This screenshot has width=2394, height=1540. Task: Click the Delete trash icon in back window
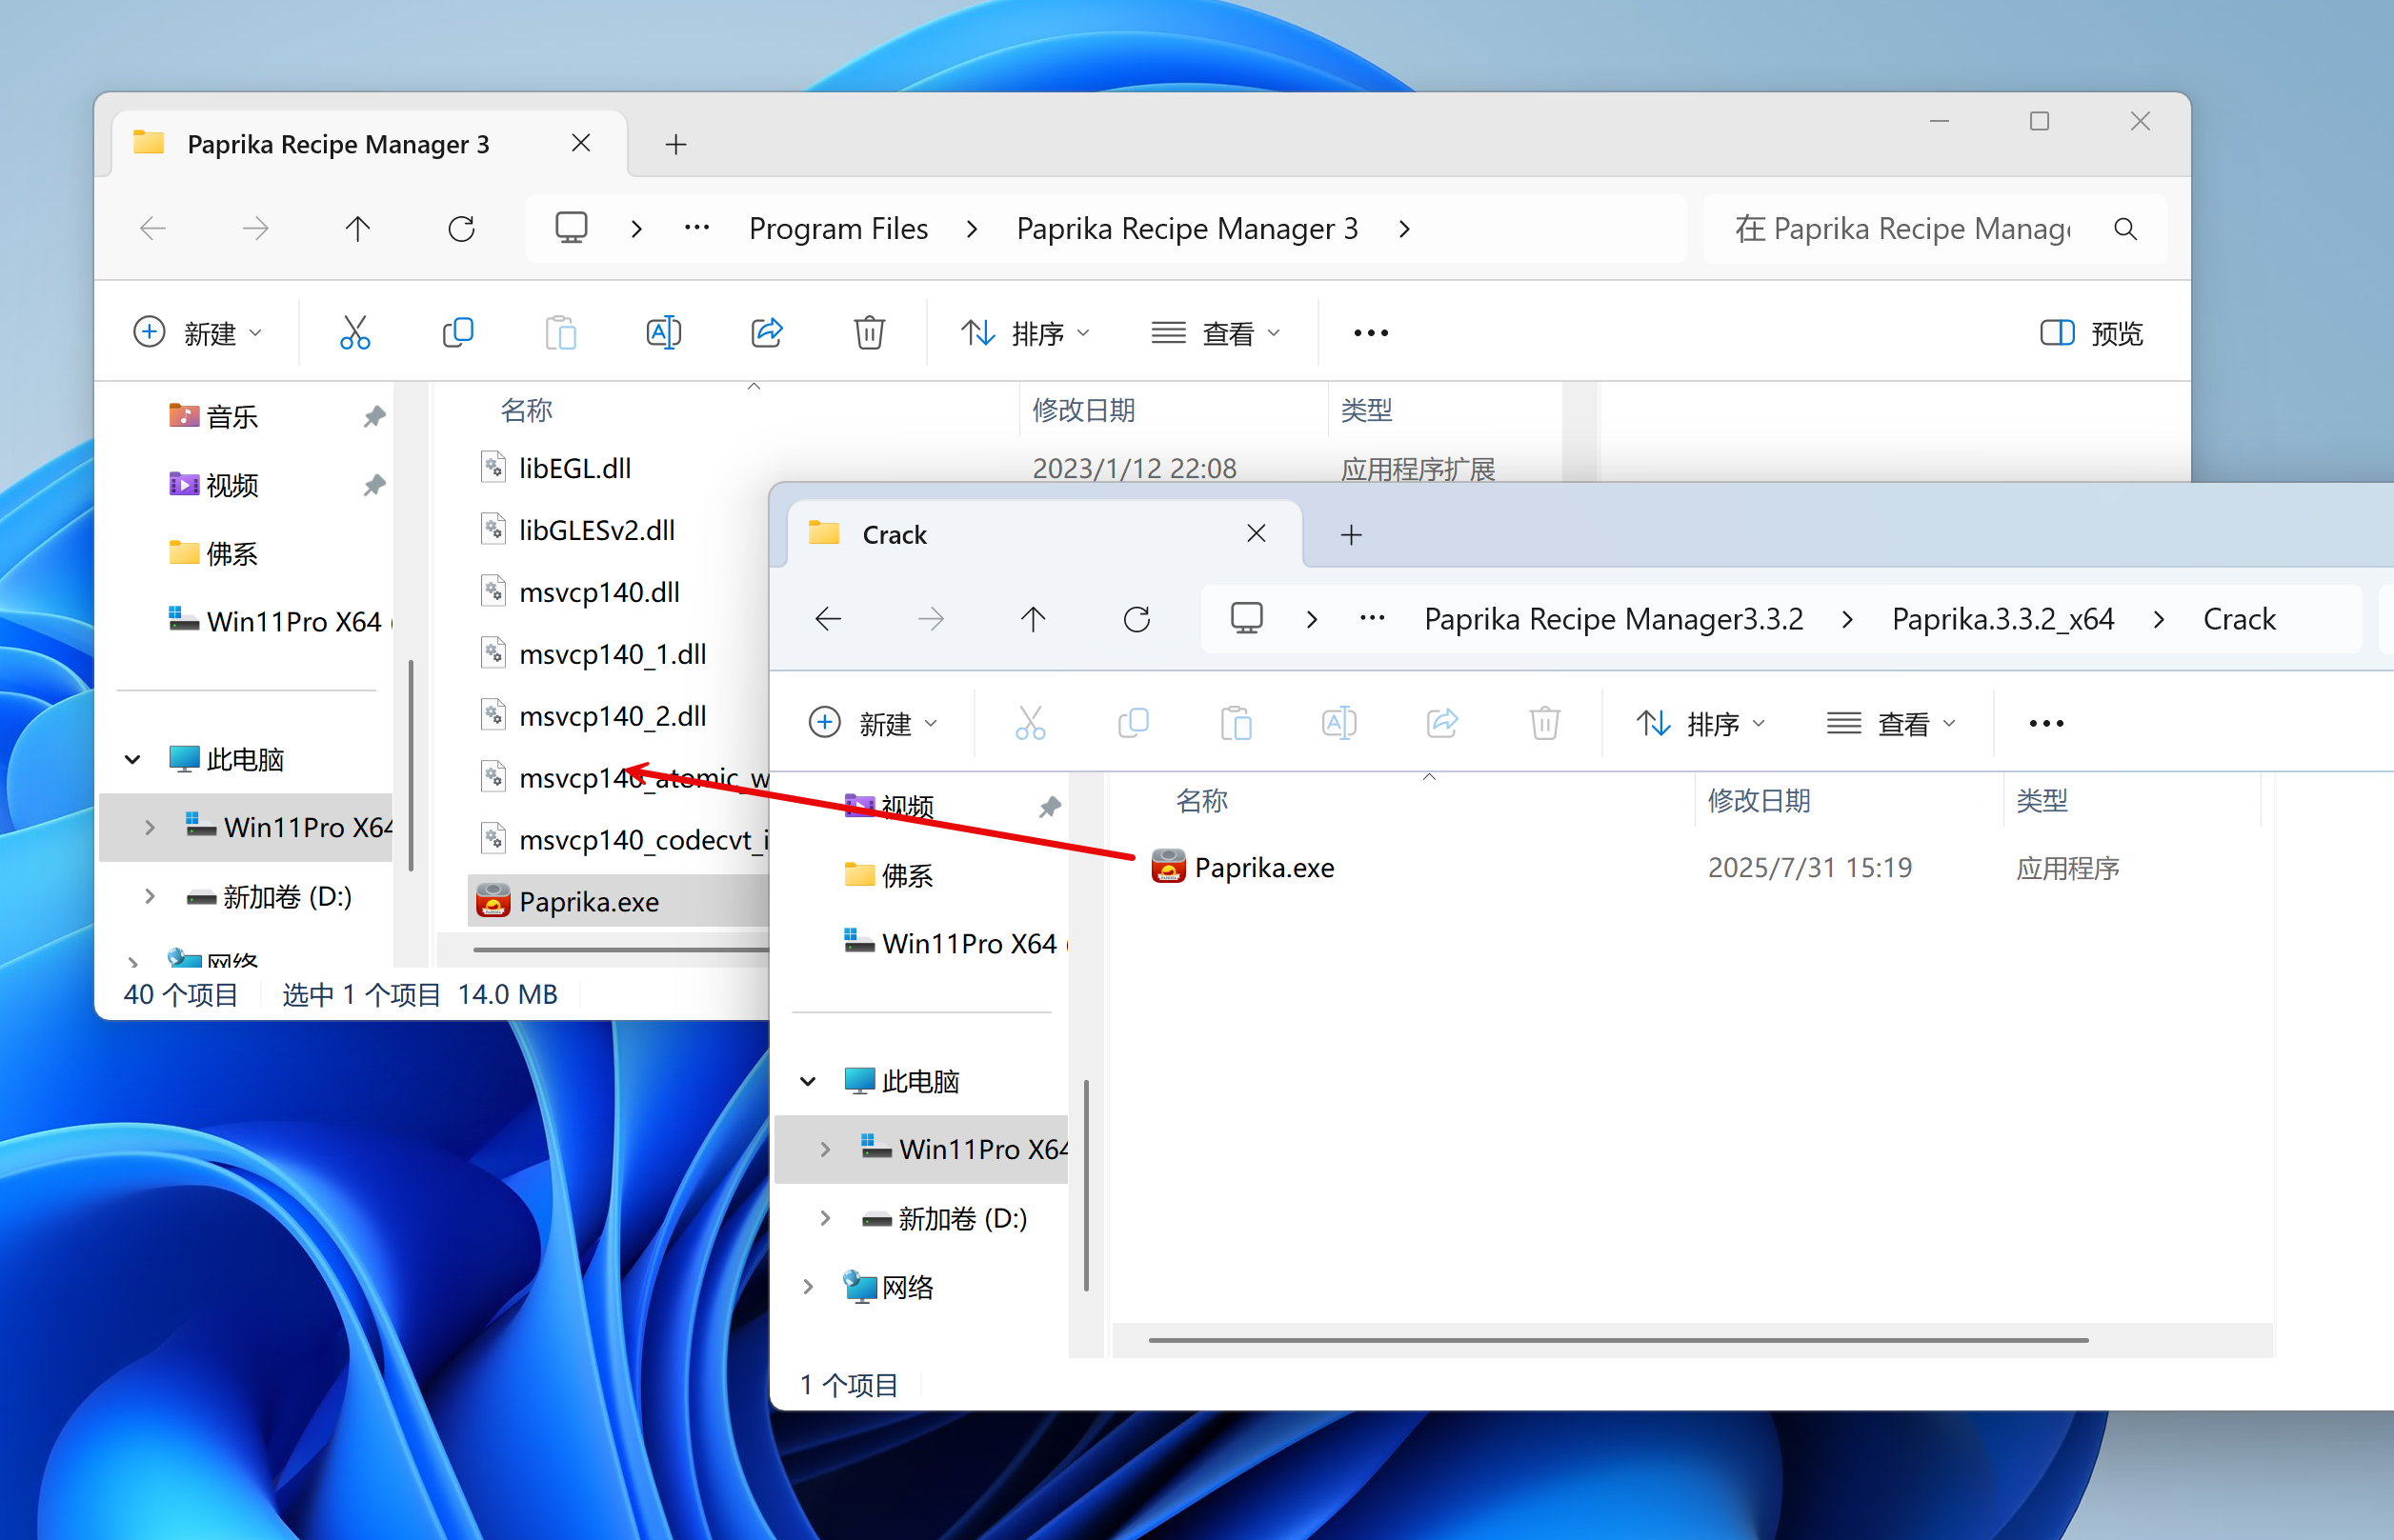pos(869,332)
